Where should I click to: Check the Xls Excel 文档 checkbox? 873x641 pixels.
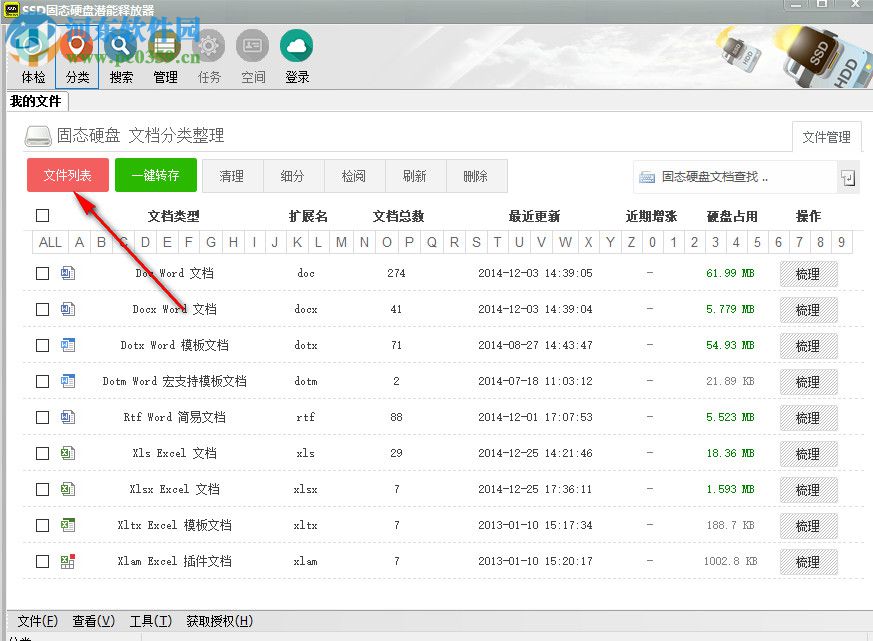42,453
